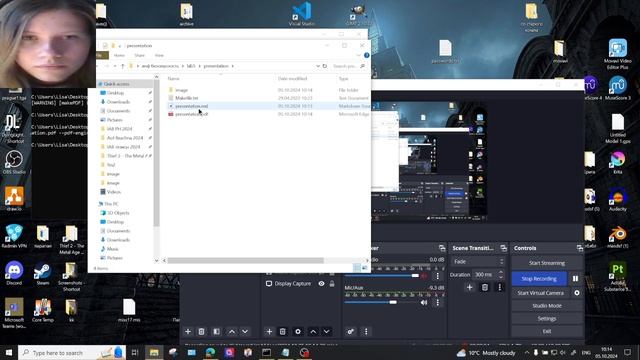Open Audacity desktop shortcut
The height and width of the screenshot is (360, 640).
[618, 200]
